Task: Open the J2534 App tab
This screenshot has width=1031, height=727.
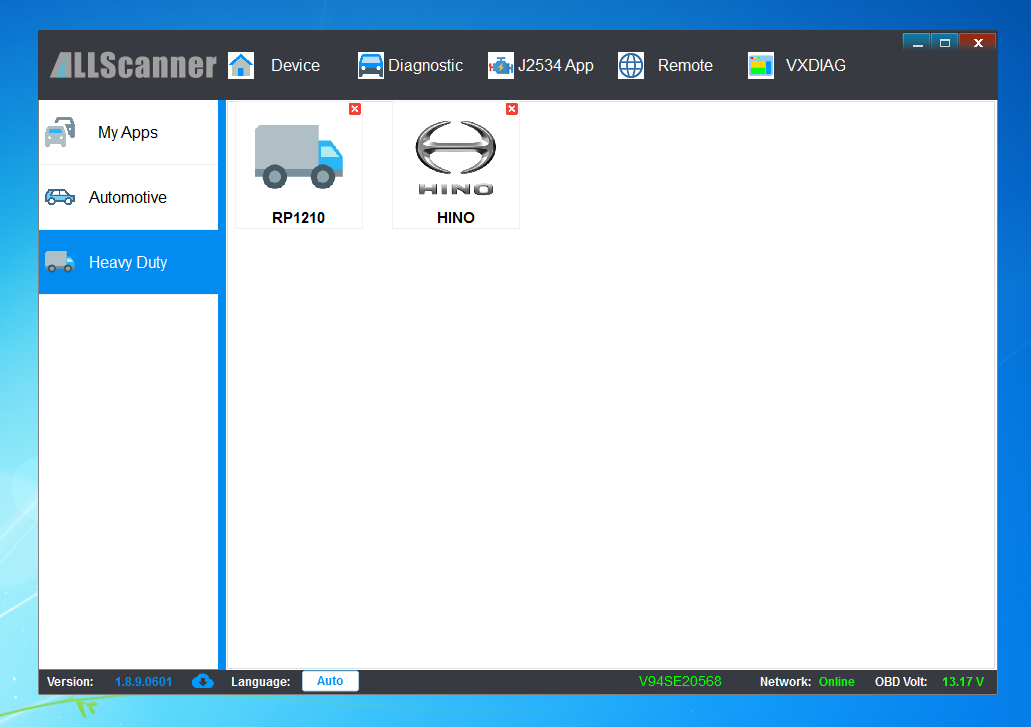Action: [x=556, y=66]
